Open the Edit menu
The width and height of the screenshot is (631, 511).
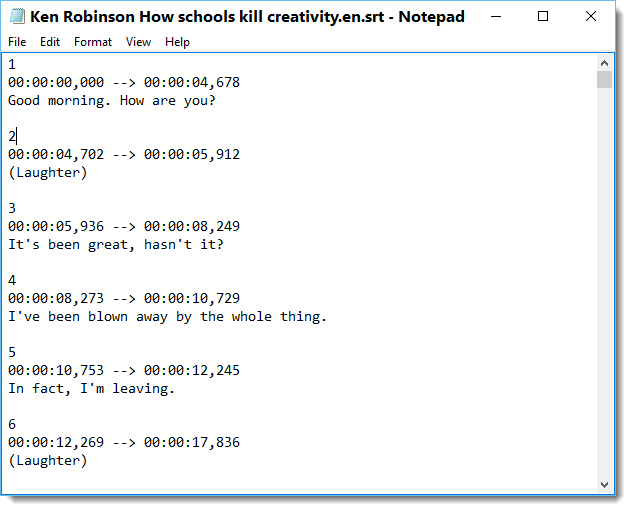point(49,42)
